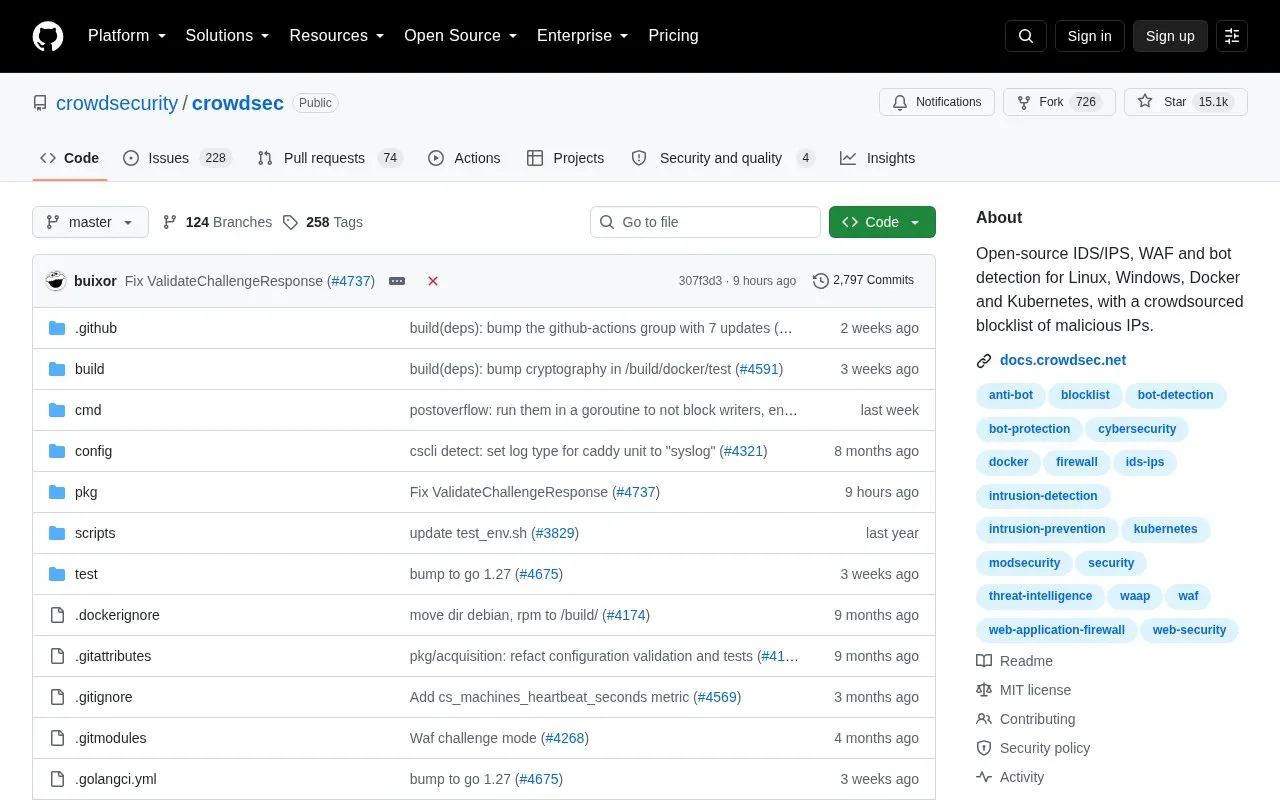The image size is (1280, 800).
Task: Check the failed status X icon
Action: point(433,281)
